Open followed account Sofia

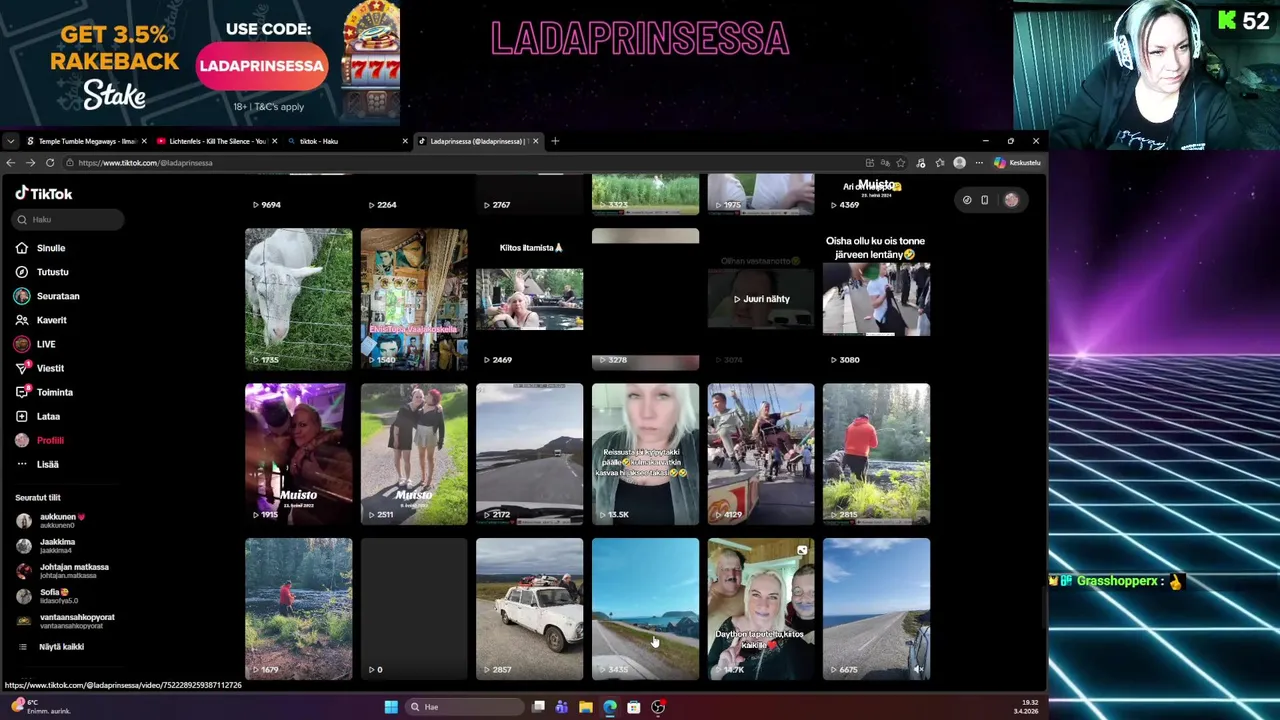point(55,595)
